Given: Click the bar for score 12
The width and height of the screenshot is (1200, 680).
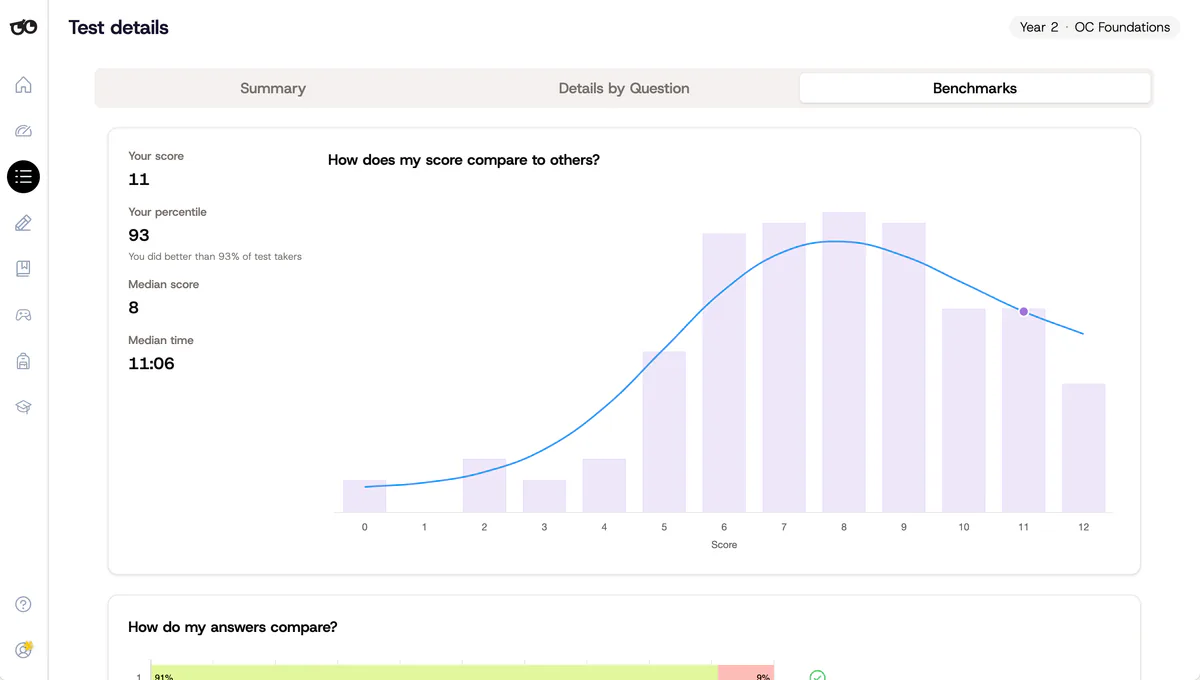Looking at the screenshot, I should point(1084,448).
